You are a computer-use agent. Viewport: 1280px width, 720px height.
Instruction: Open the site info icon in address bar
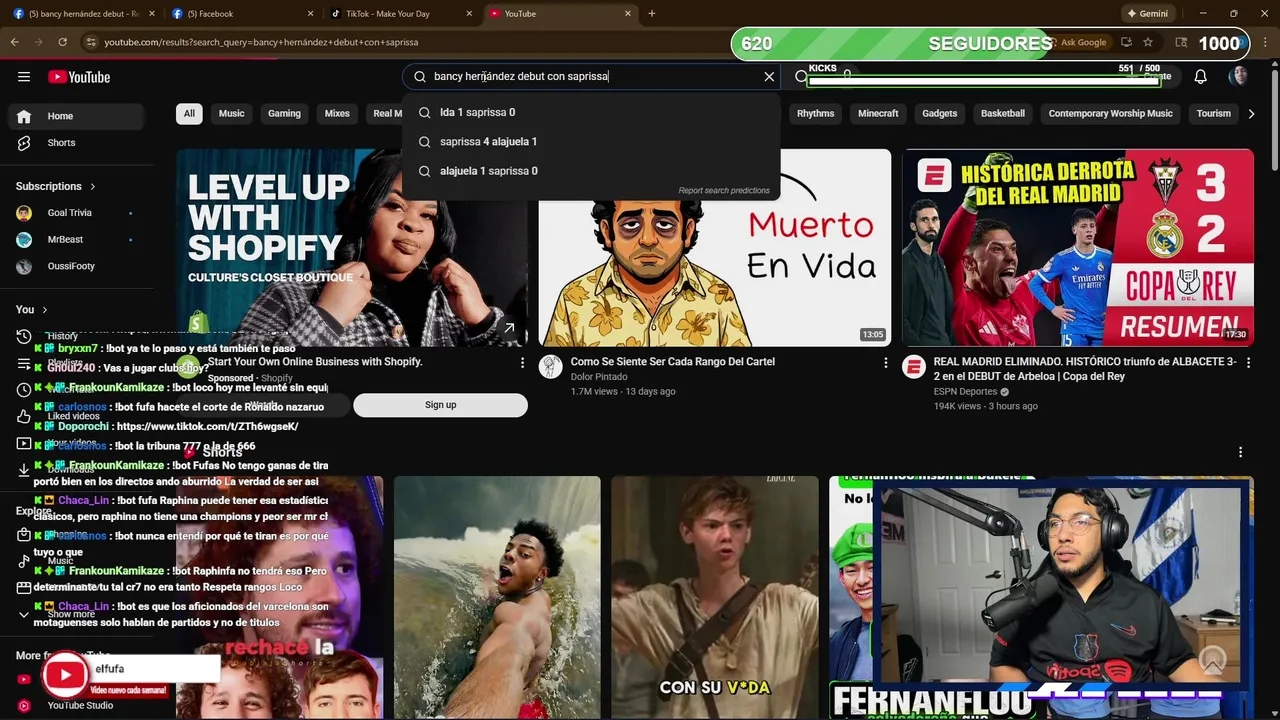click(91, 42)
